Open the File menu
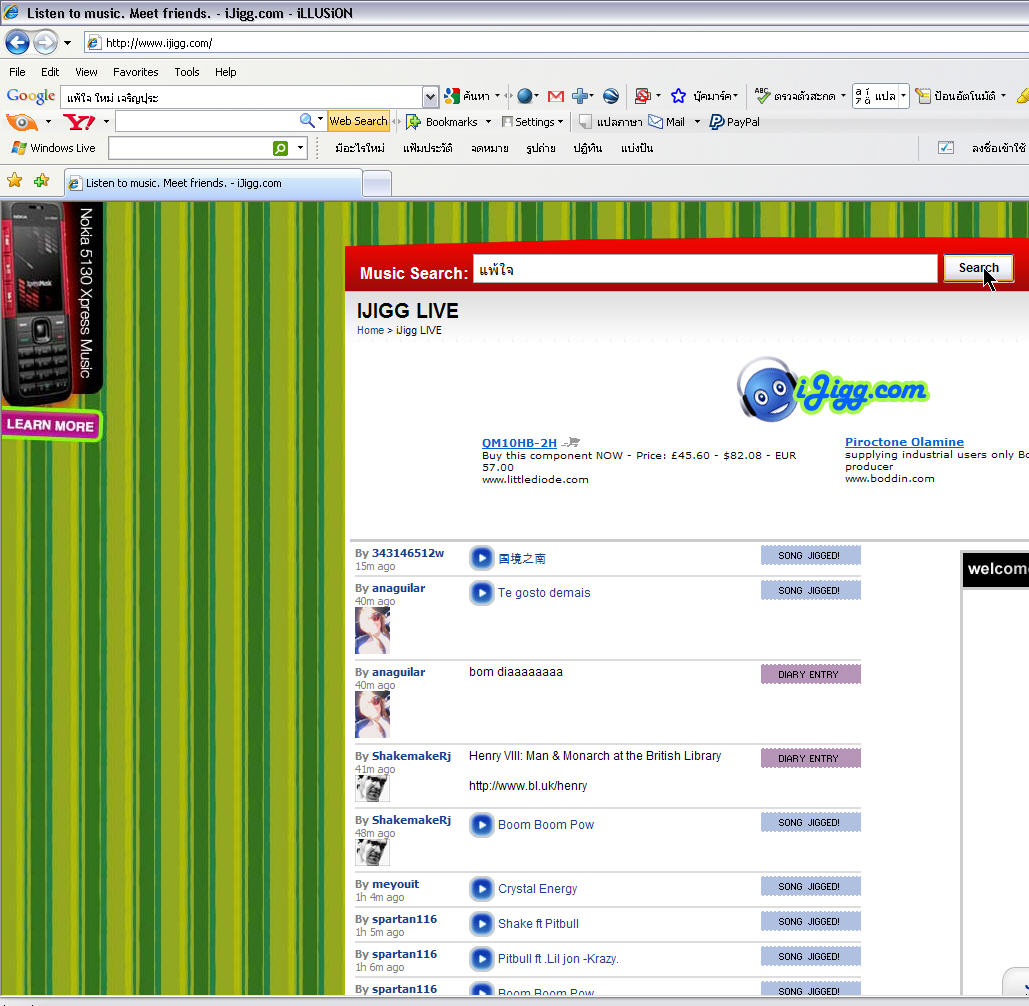The height and width of the screenshot is (1006, 1029). pyautogui.click(x=17, y=72)
